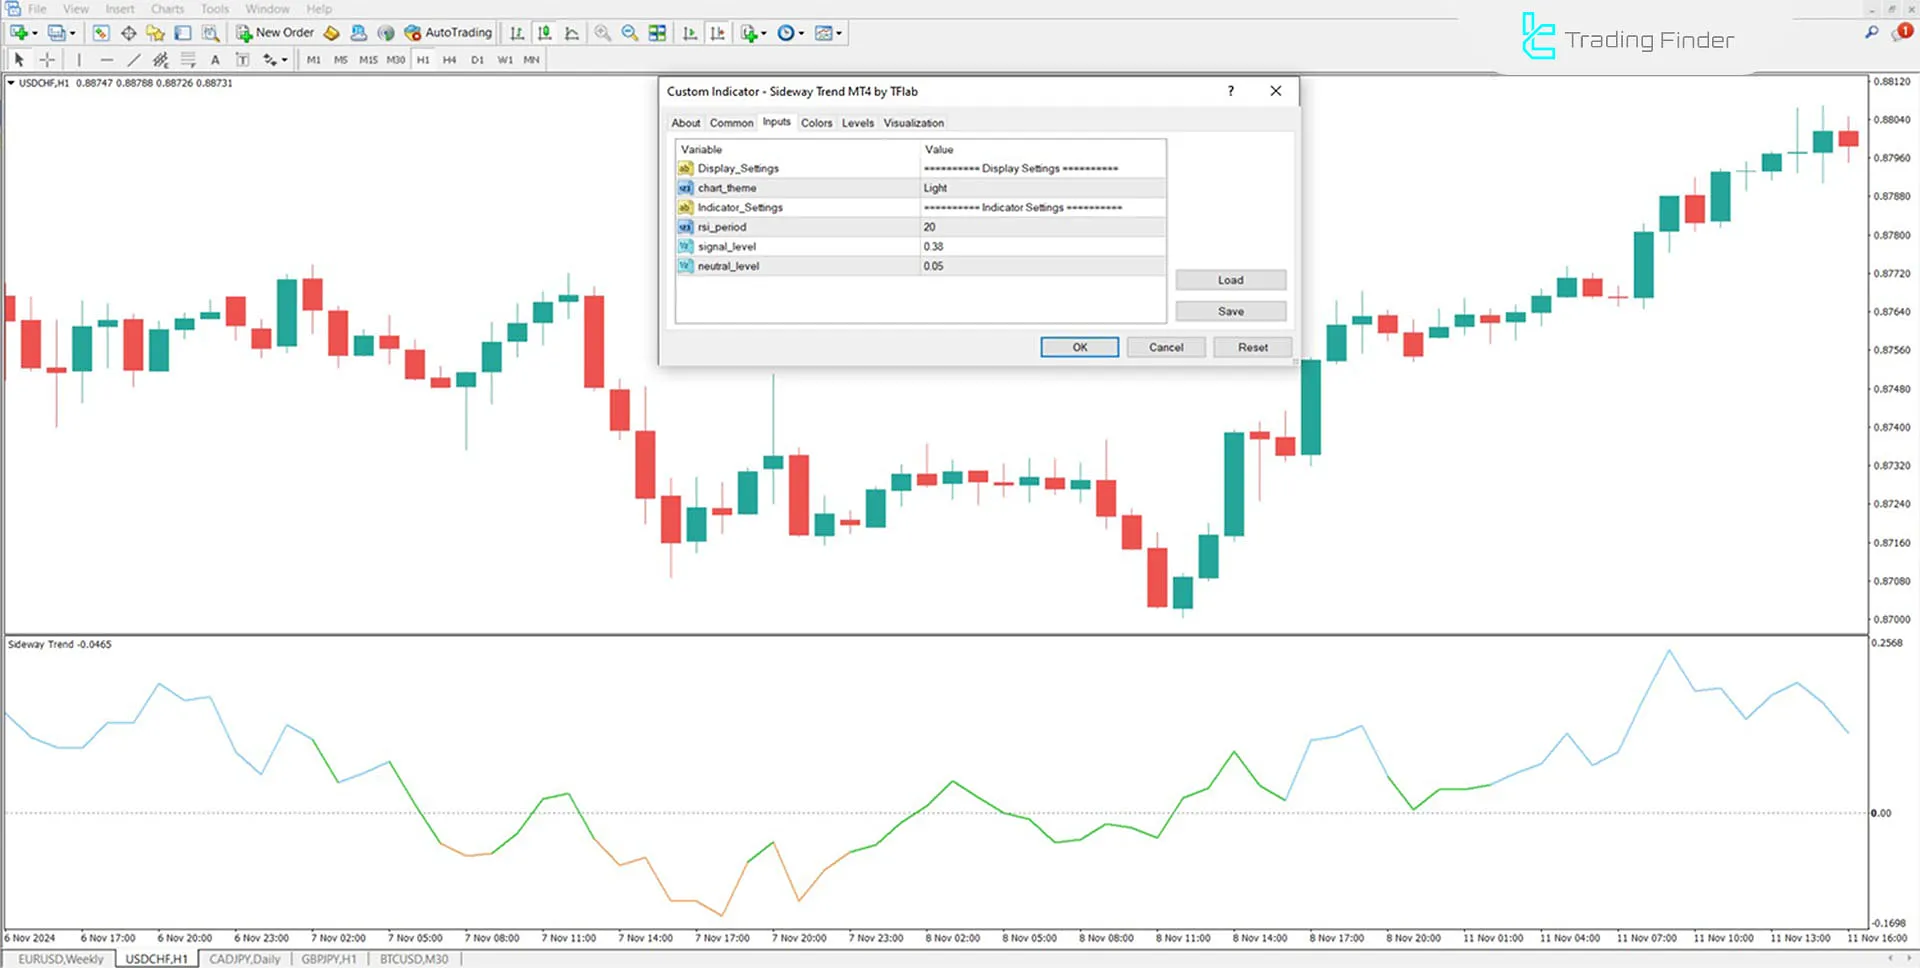Switch chart to candlestick display

(x=545, y=33)
